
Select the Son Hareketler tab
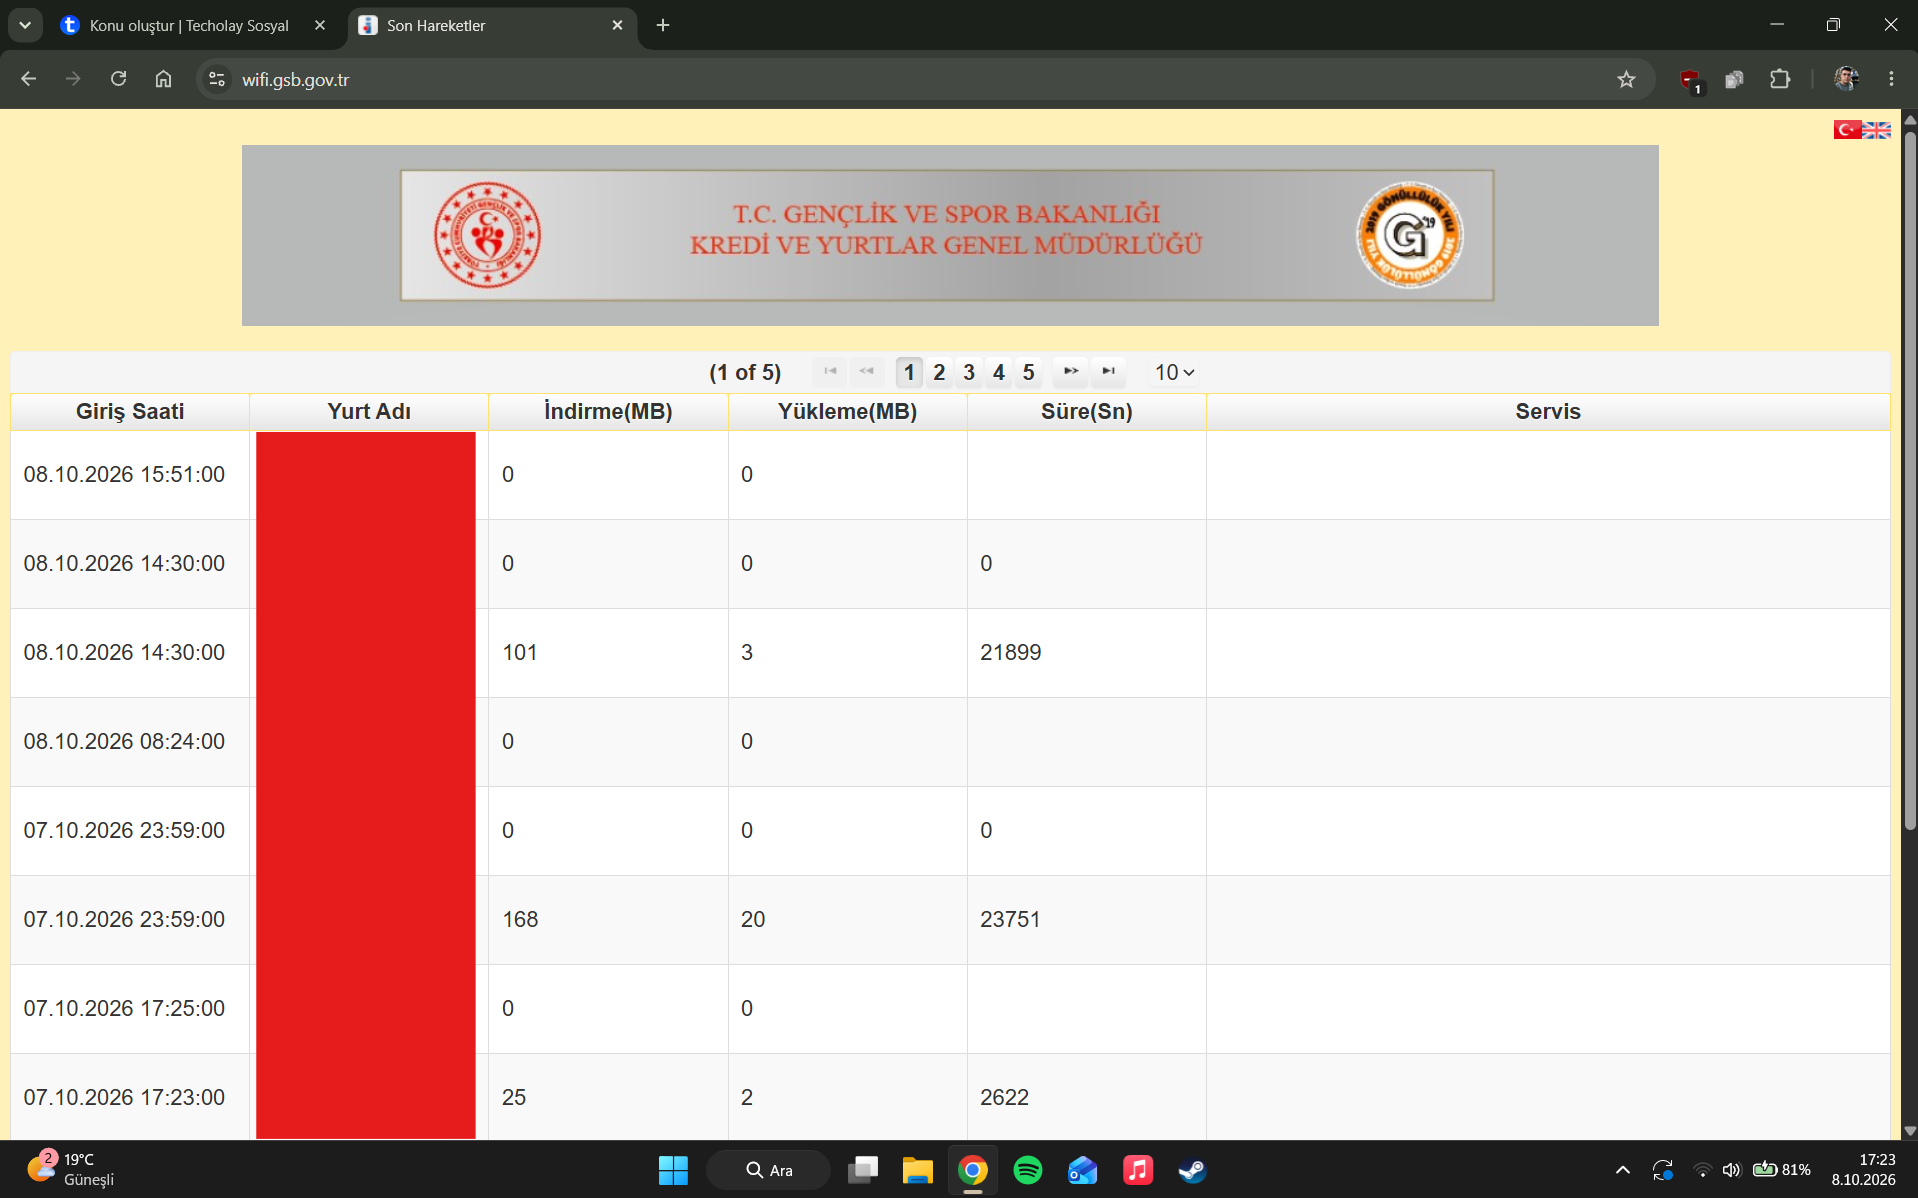490,26
